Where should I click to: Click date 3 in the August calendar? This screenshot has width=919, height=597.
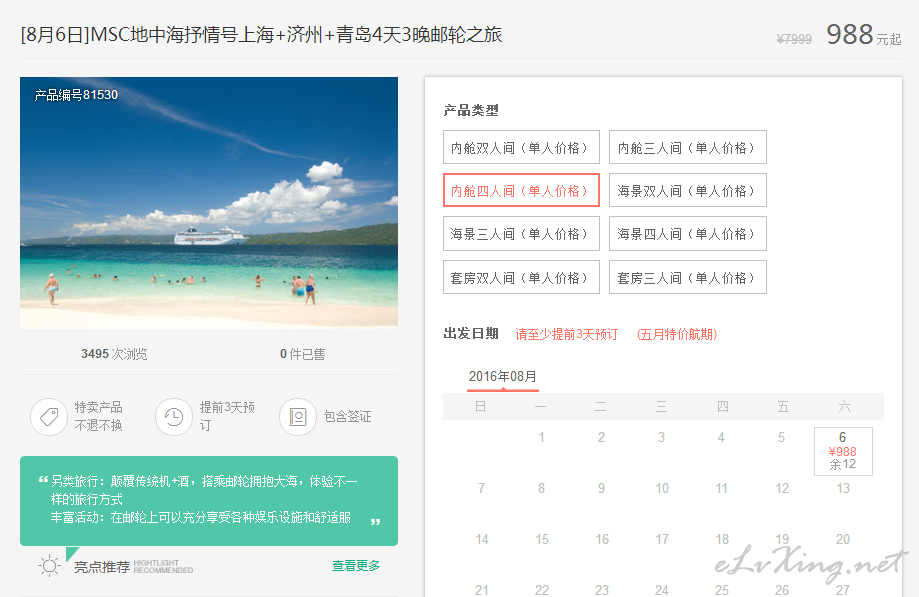661,438
